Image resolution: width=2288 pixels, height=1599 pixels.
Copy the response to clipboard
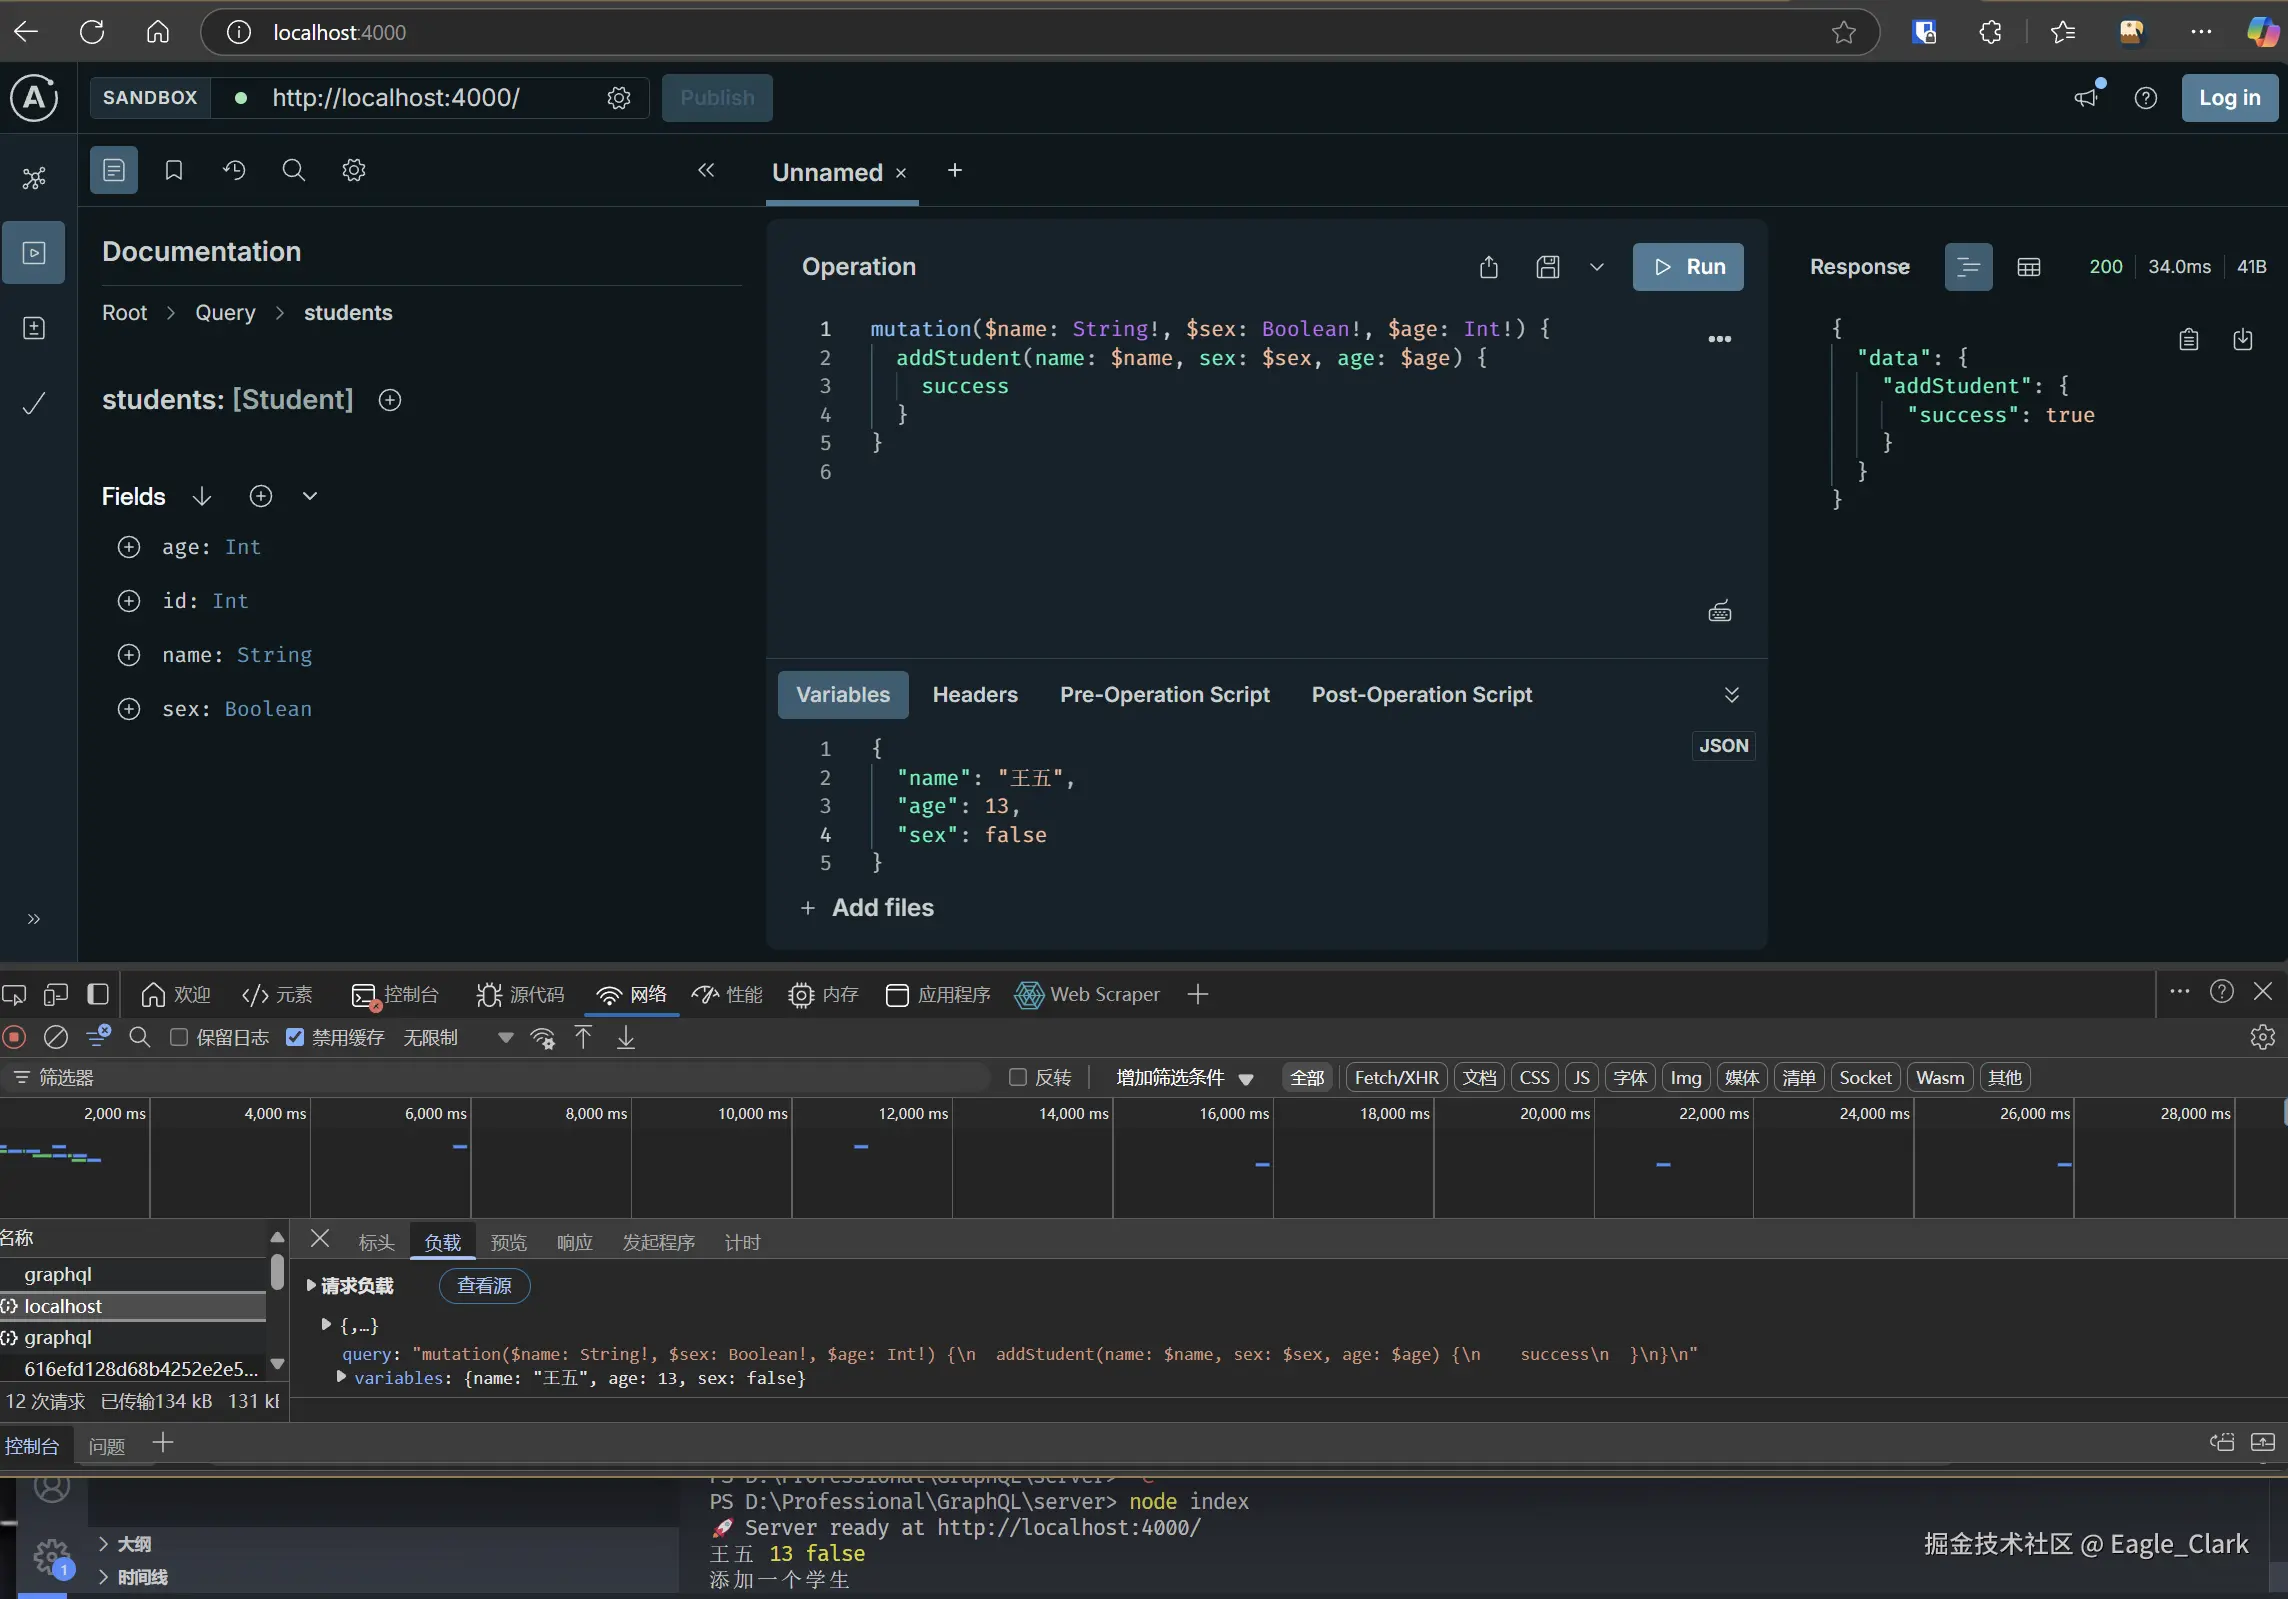[2188, 340]
